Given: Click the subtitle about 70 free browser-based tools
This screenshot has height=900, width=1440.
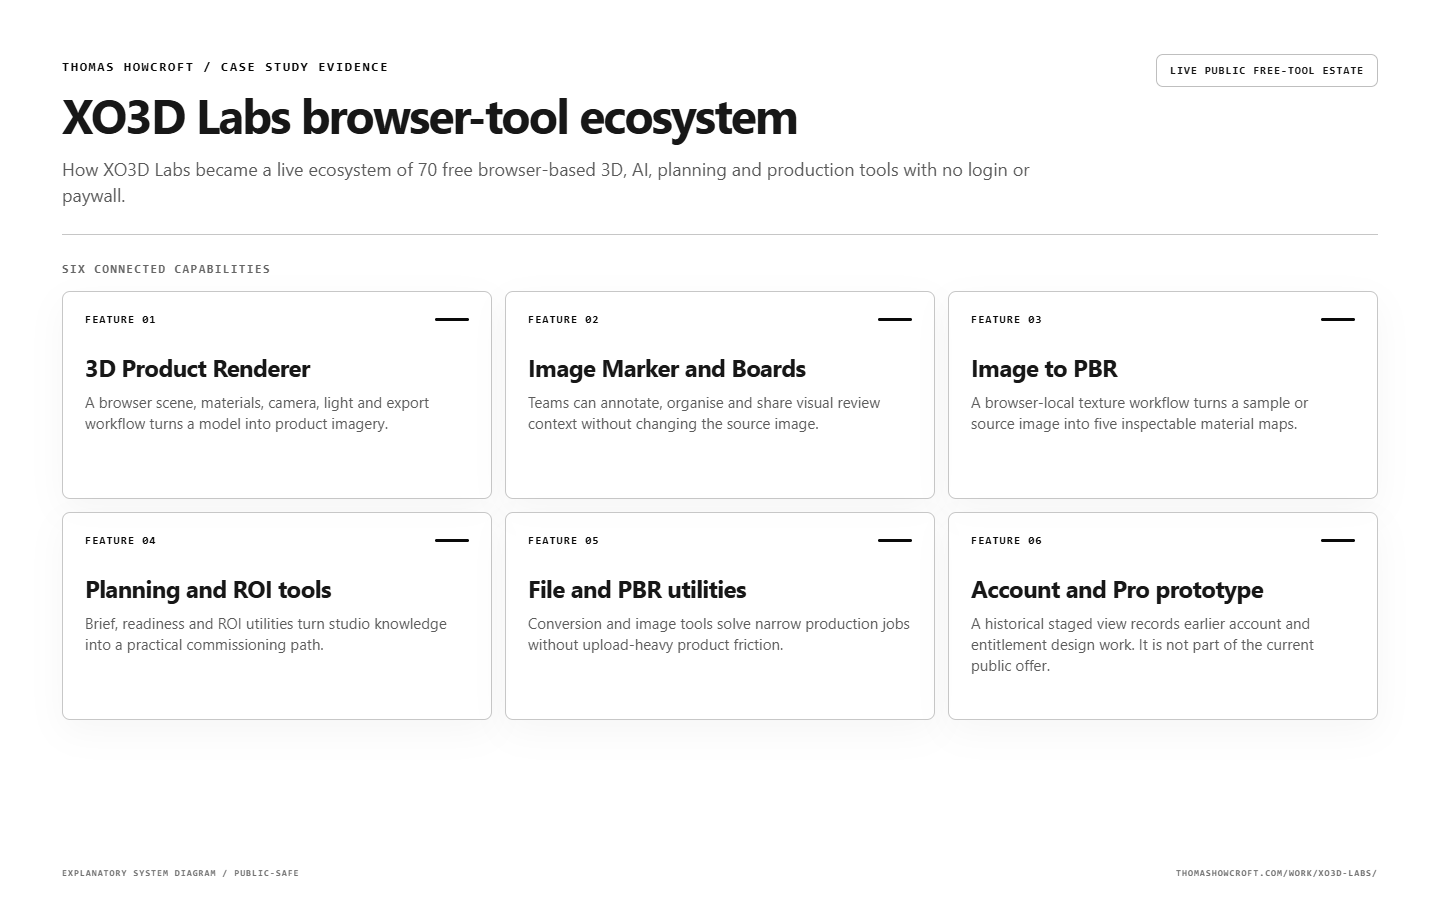Looking at the screenshot, I should [x=546, y=183].
